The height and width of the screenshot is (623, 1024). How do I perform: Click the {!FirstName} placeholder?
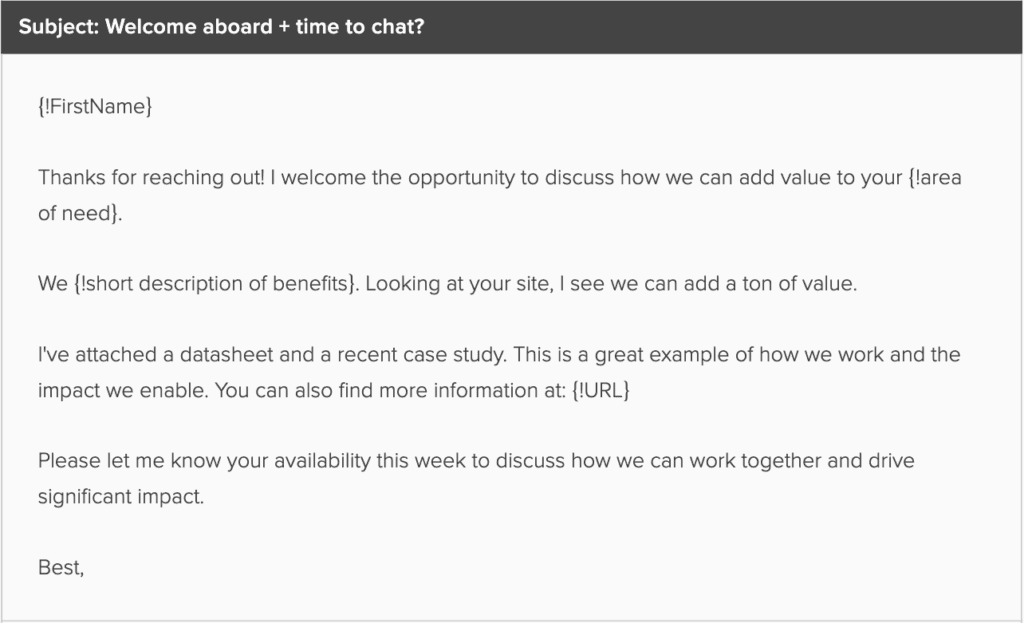tap(95, 107)
